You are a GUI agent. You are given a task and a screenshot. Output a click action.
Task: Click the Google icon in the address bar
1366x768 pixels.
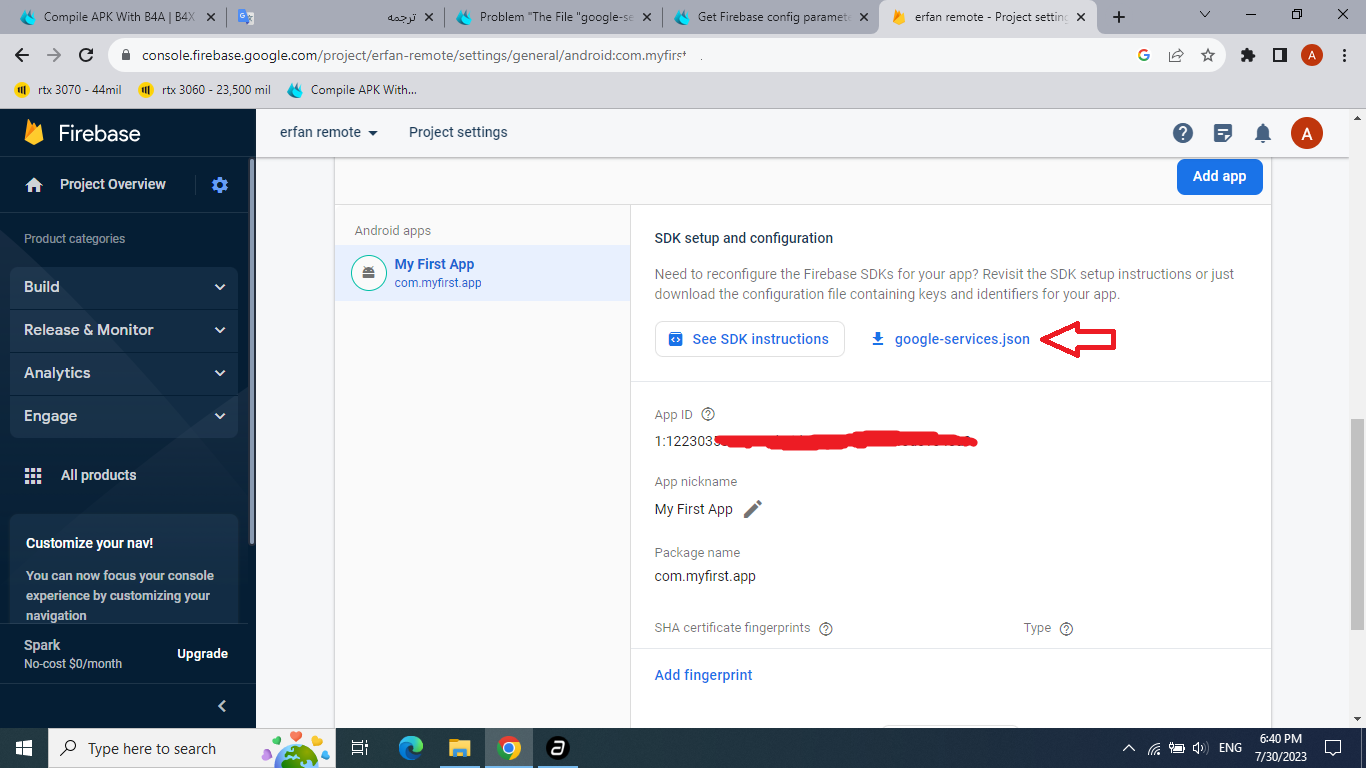pyautogui.click(x=1144, y=56)
